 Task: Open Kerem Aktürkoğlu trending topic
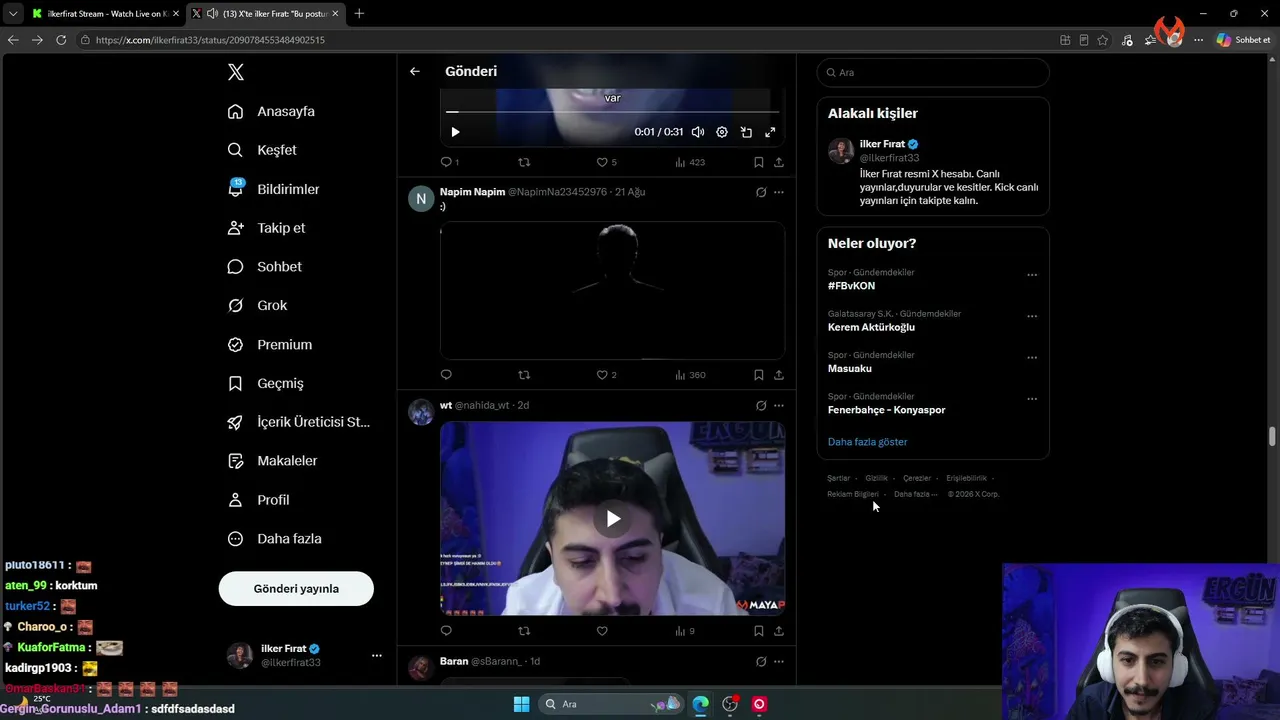tap(871, 327)
